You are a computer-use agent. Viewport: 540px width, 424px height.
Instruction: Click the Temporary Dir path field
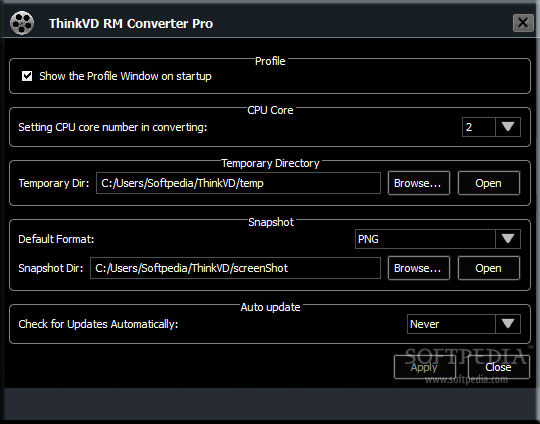238,183
